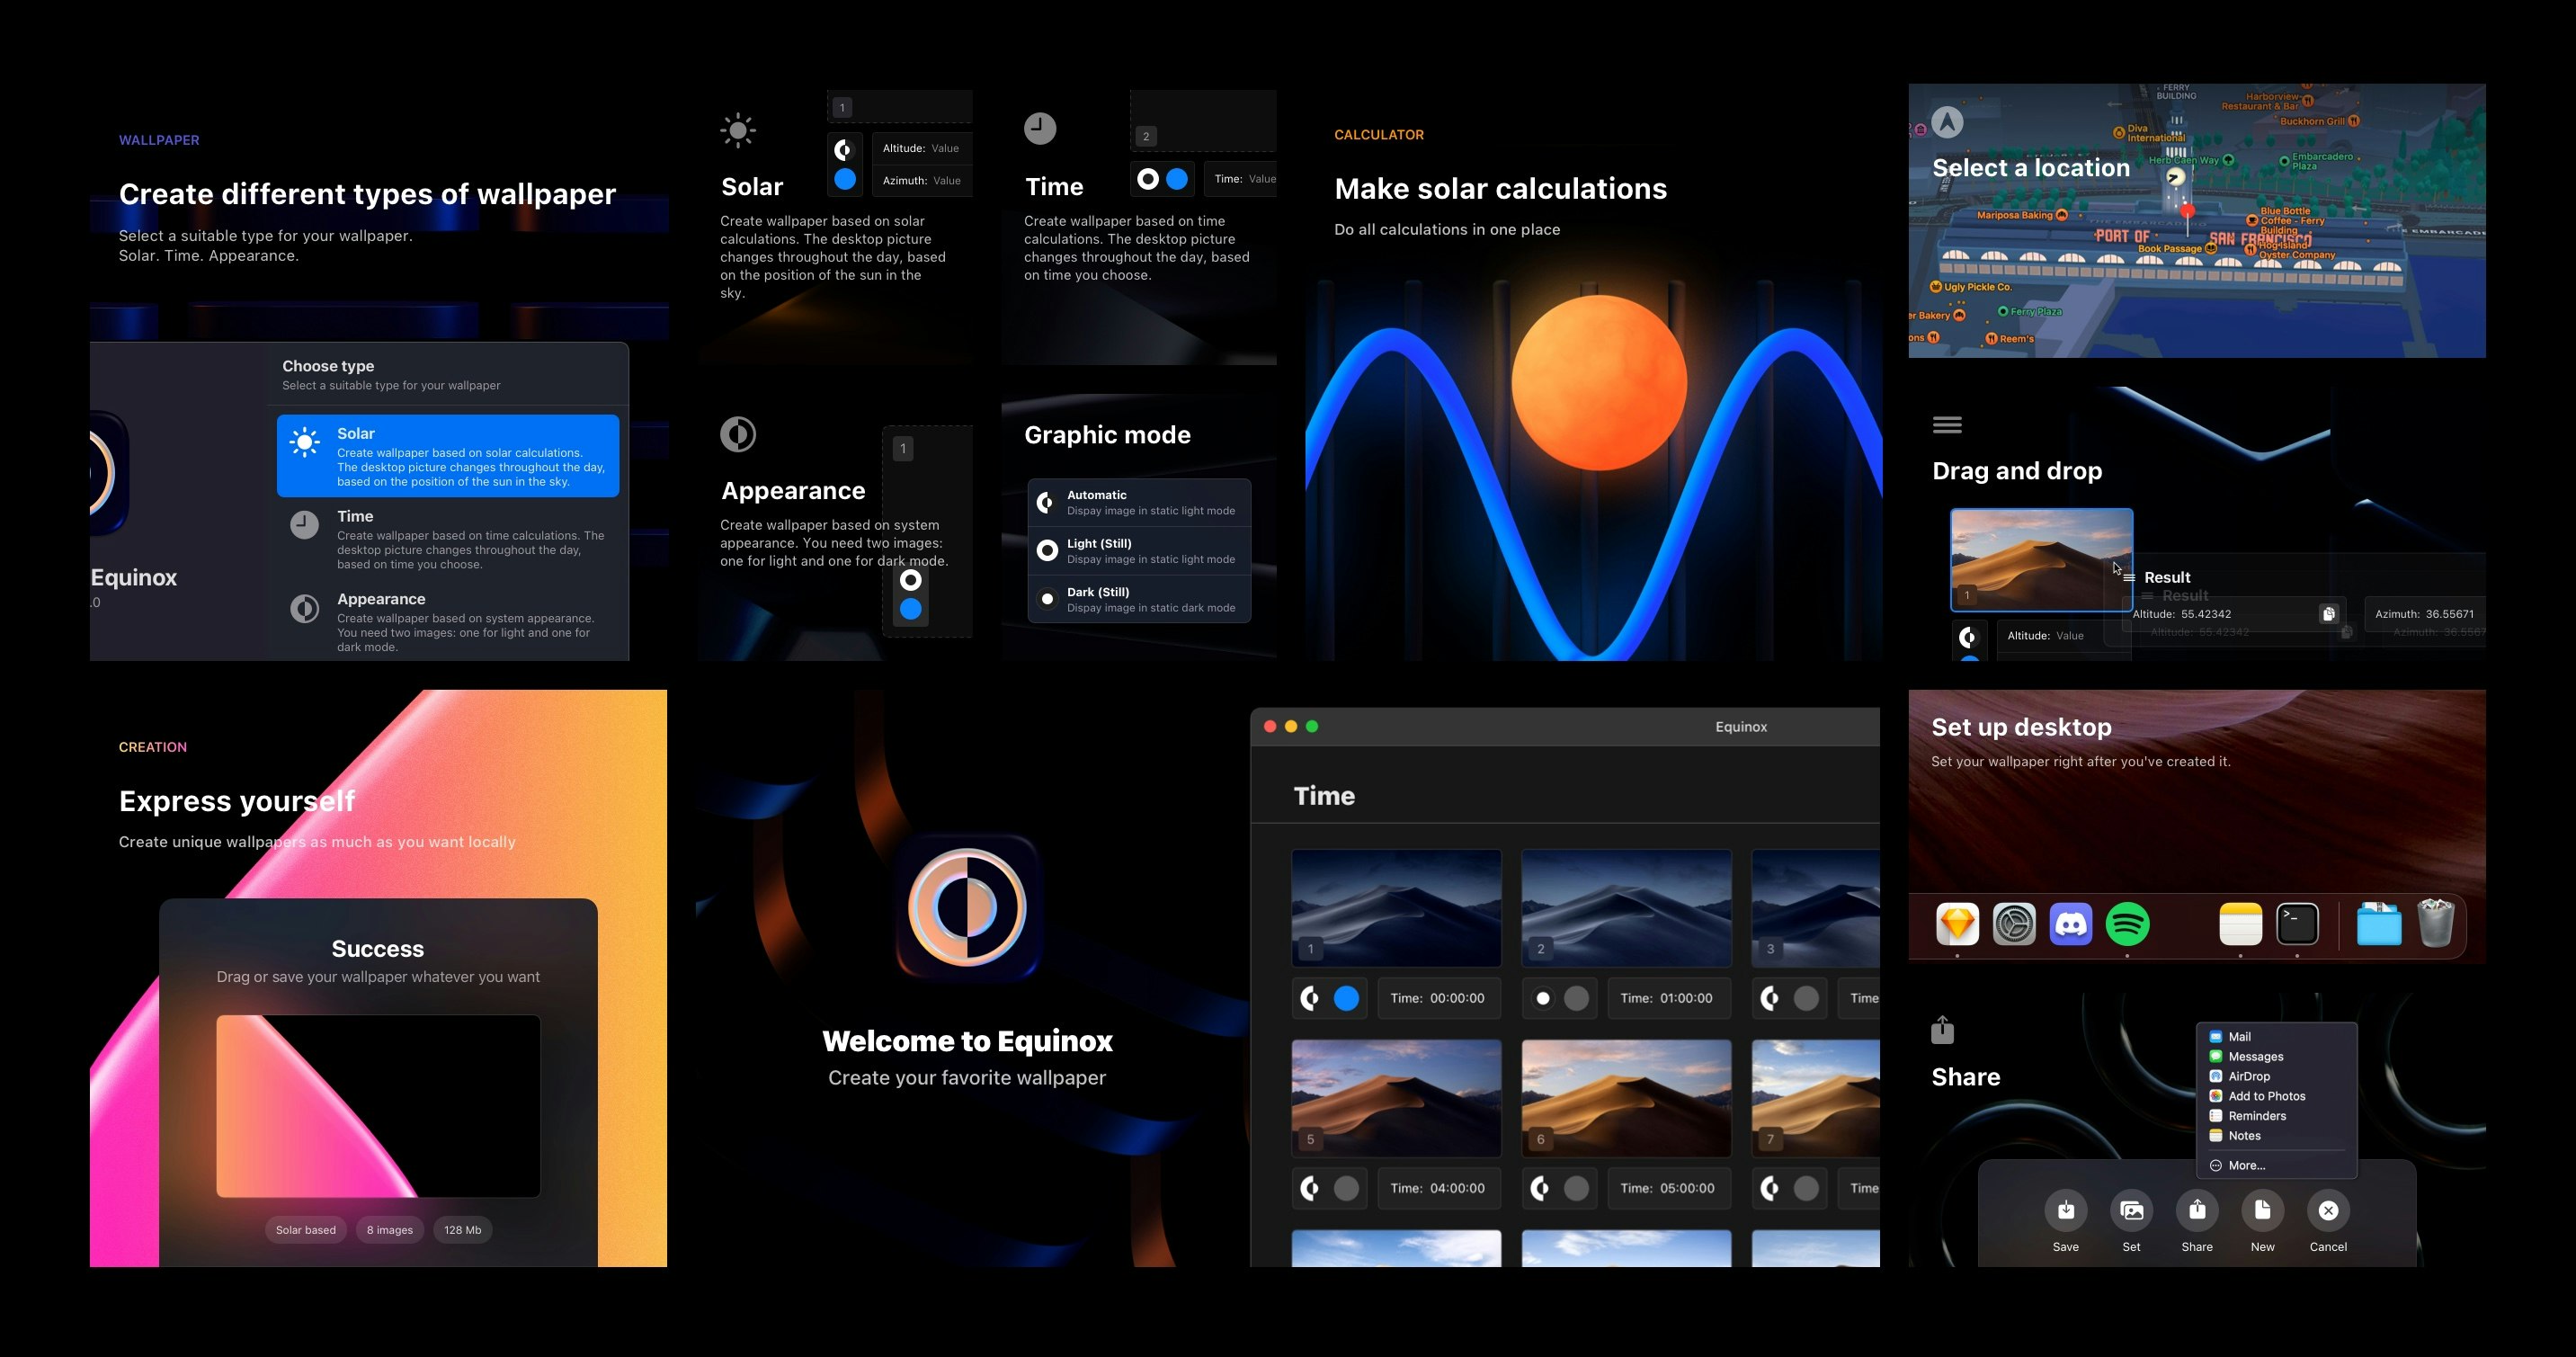Click blue primary toggle under image 1

point(1346,999)
